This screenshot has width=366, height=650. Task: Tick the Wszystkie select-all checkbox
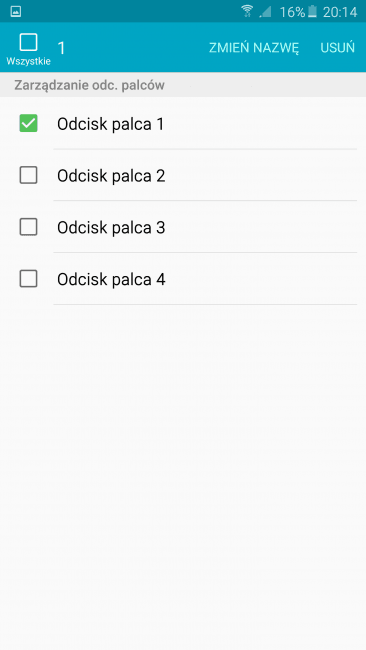tap(28, 42)
